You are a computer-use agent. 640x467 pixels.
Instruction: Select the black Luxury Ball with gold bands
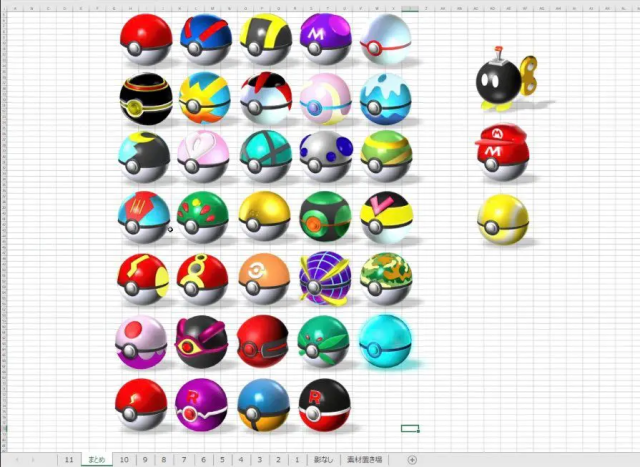pos(145,97)
